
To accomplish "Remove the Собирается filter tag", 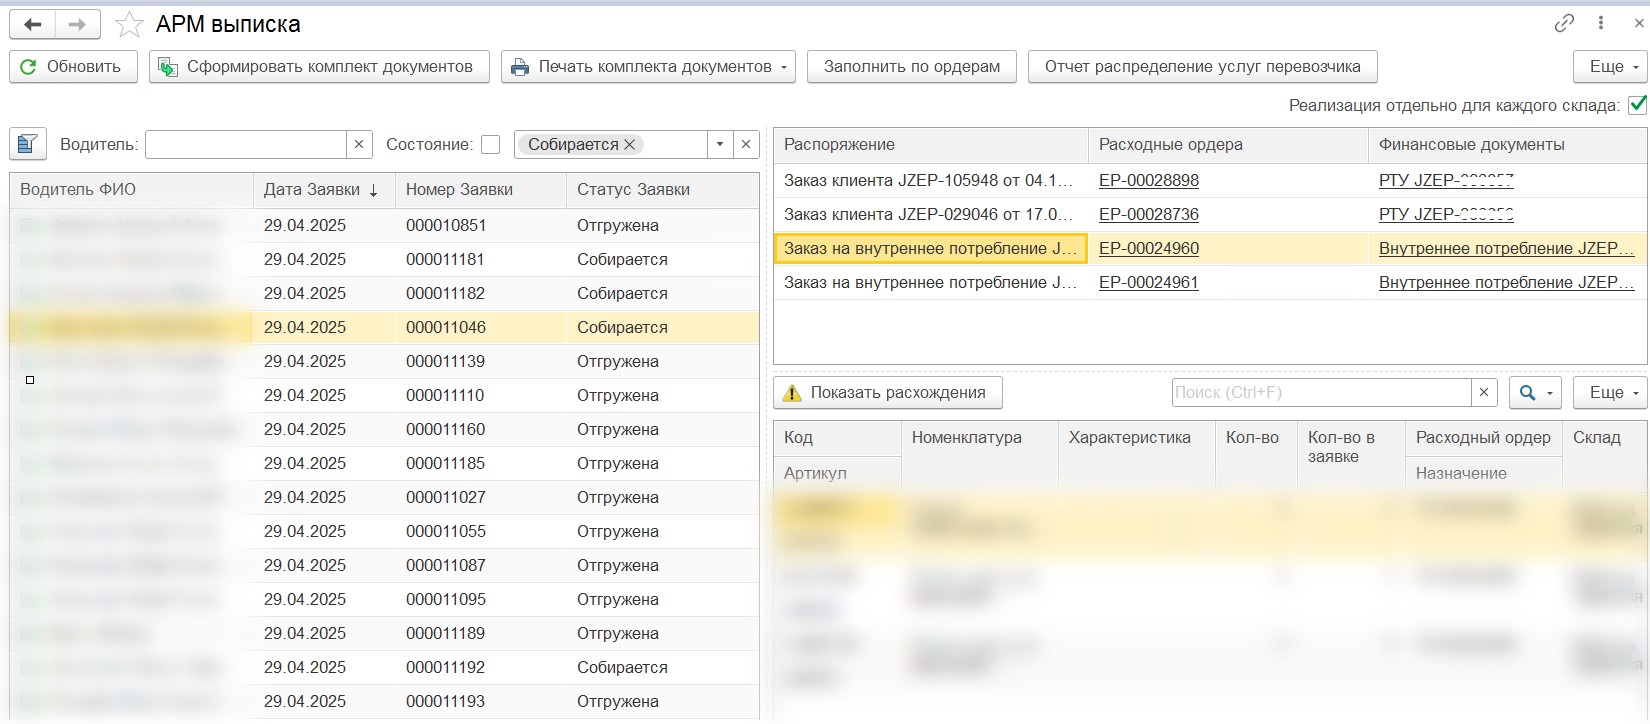I will 630,144.
